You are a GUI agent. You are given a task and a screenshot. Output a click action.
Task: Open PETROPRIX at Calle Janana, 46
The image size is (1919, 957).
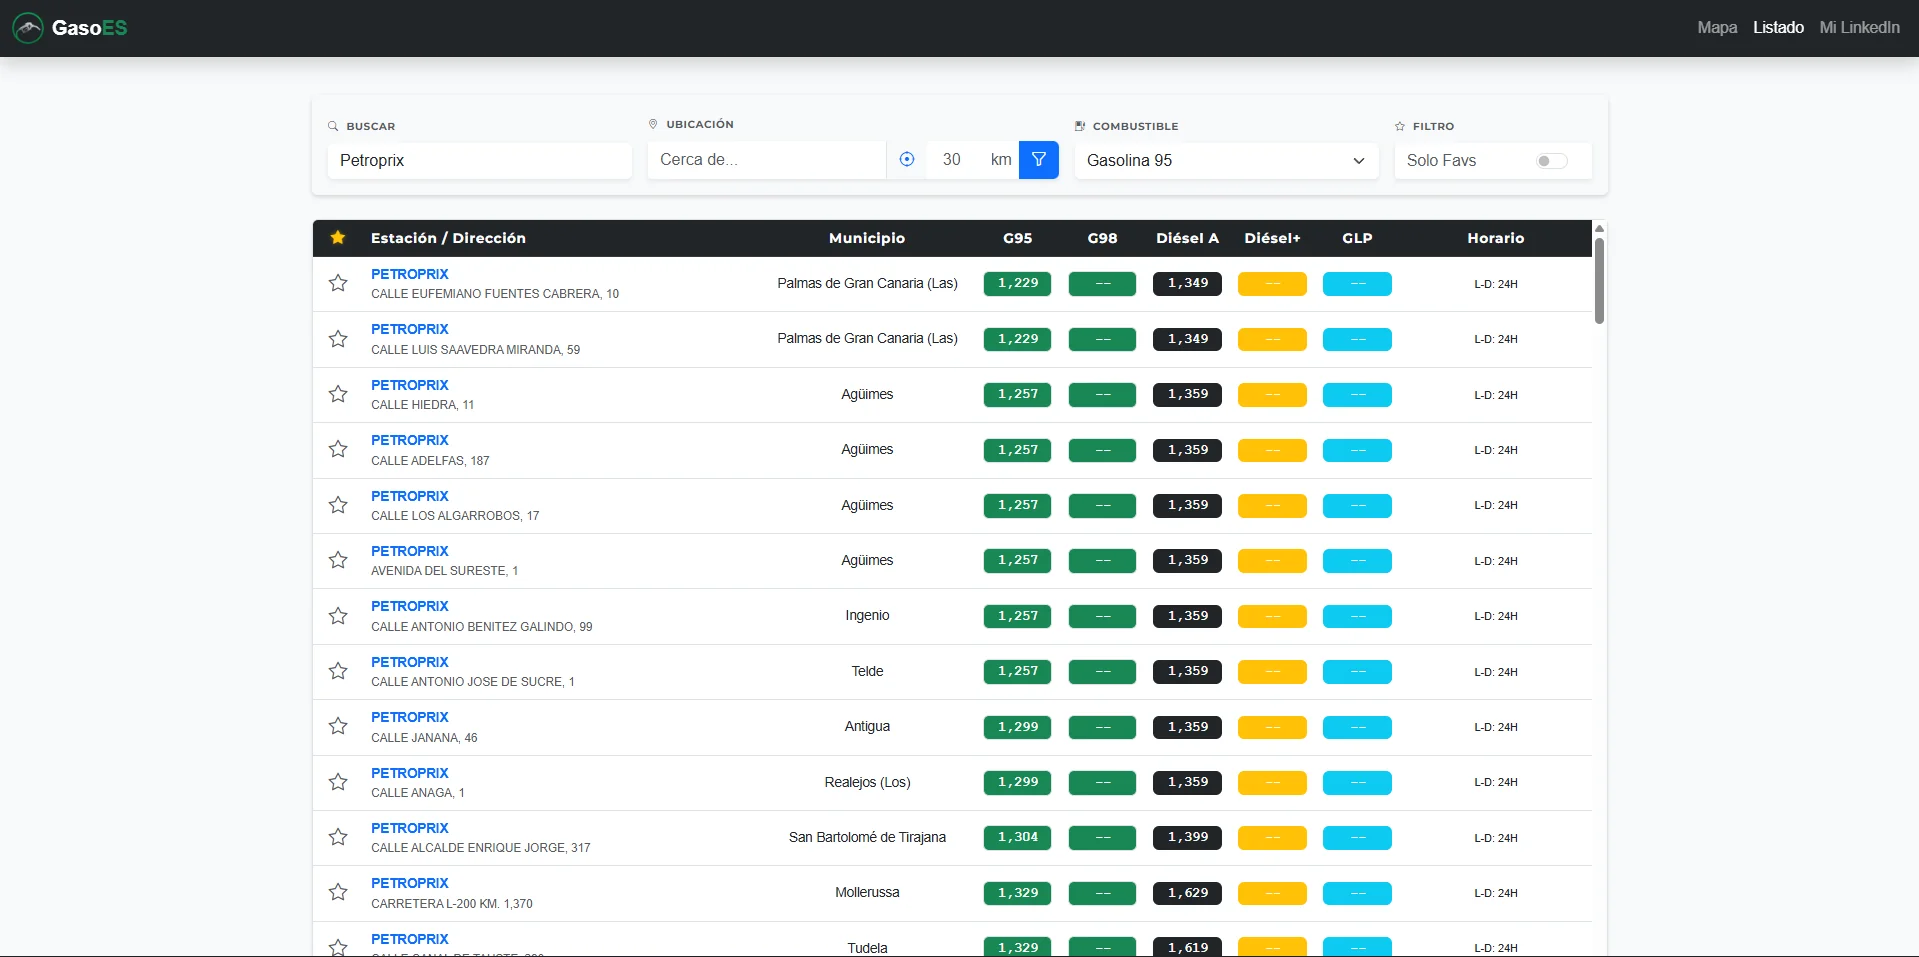pyautogui.click(x=410, y=717)
